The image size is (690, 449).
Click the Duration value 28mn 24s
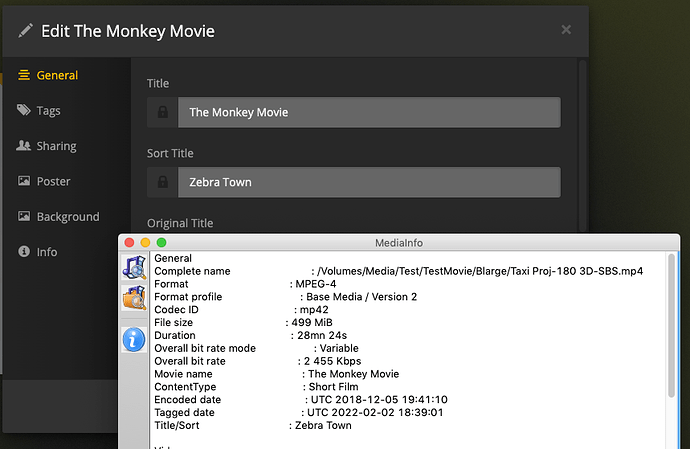pyautogui.click(x=322, y=335)
